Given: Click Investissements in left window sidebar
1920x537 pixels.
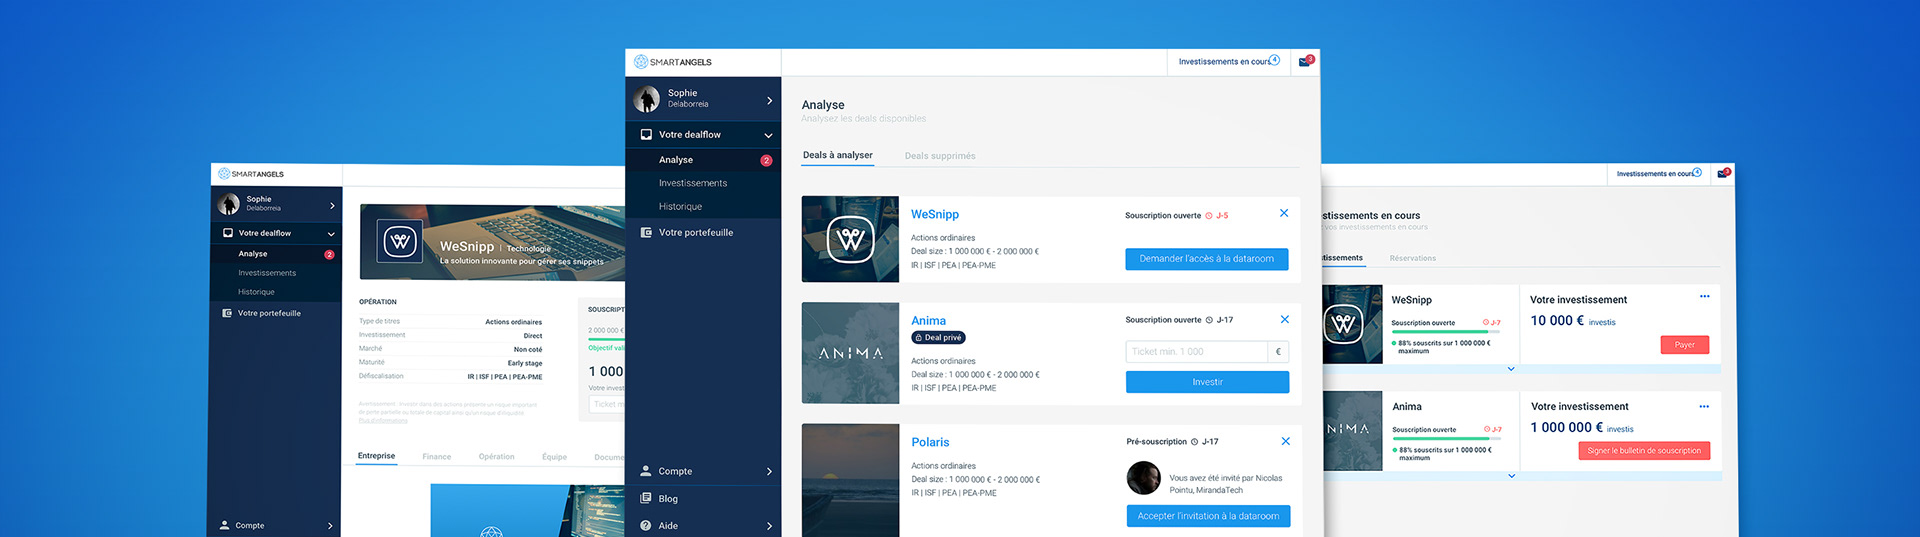Looking at the screenshot, I should click(x=267, y=273).
